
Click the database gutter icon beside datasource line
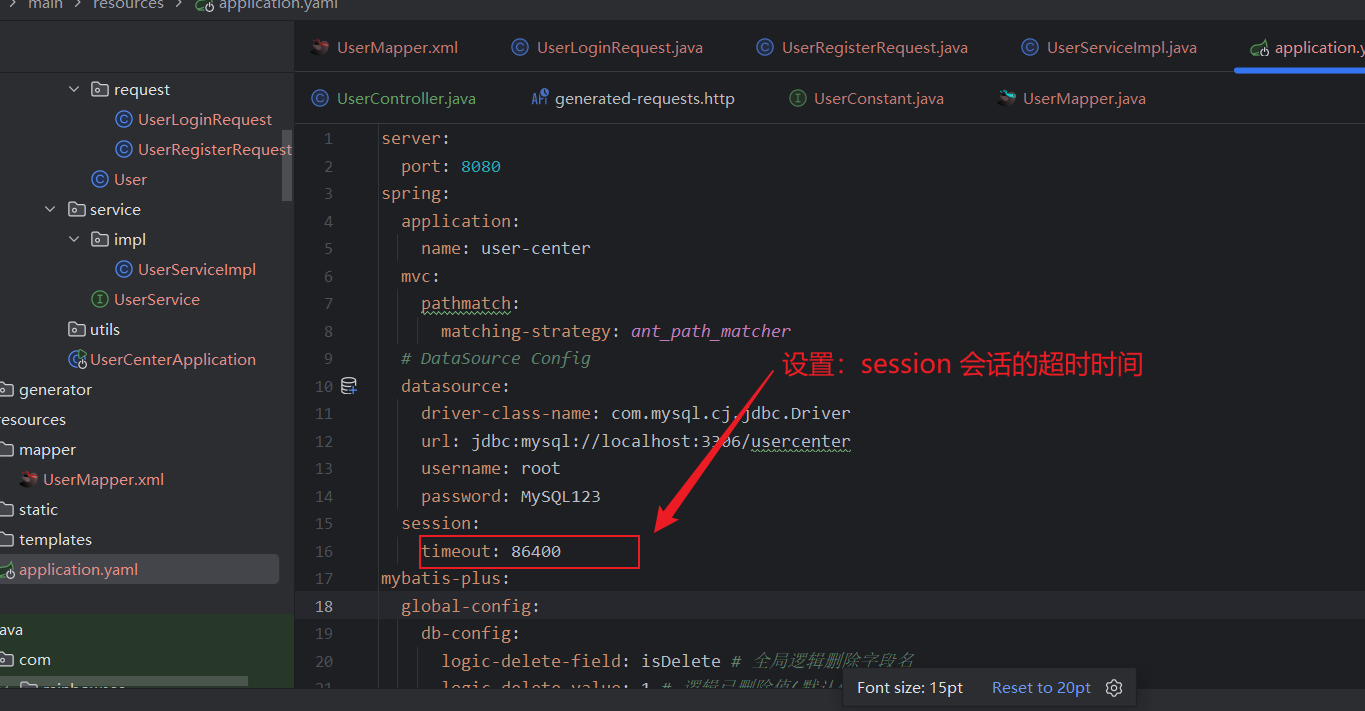(349, 386)
